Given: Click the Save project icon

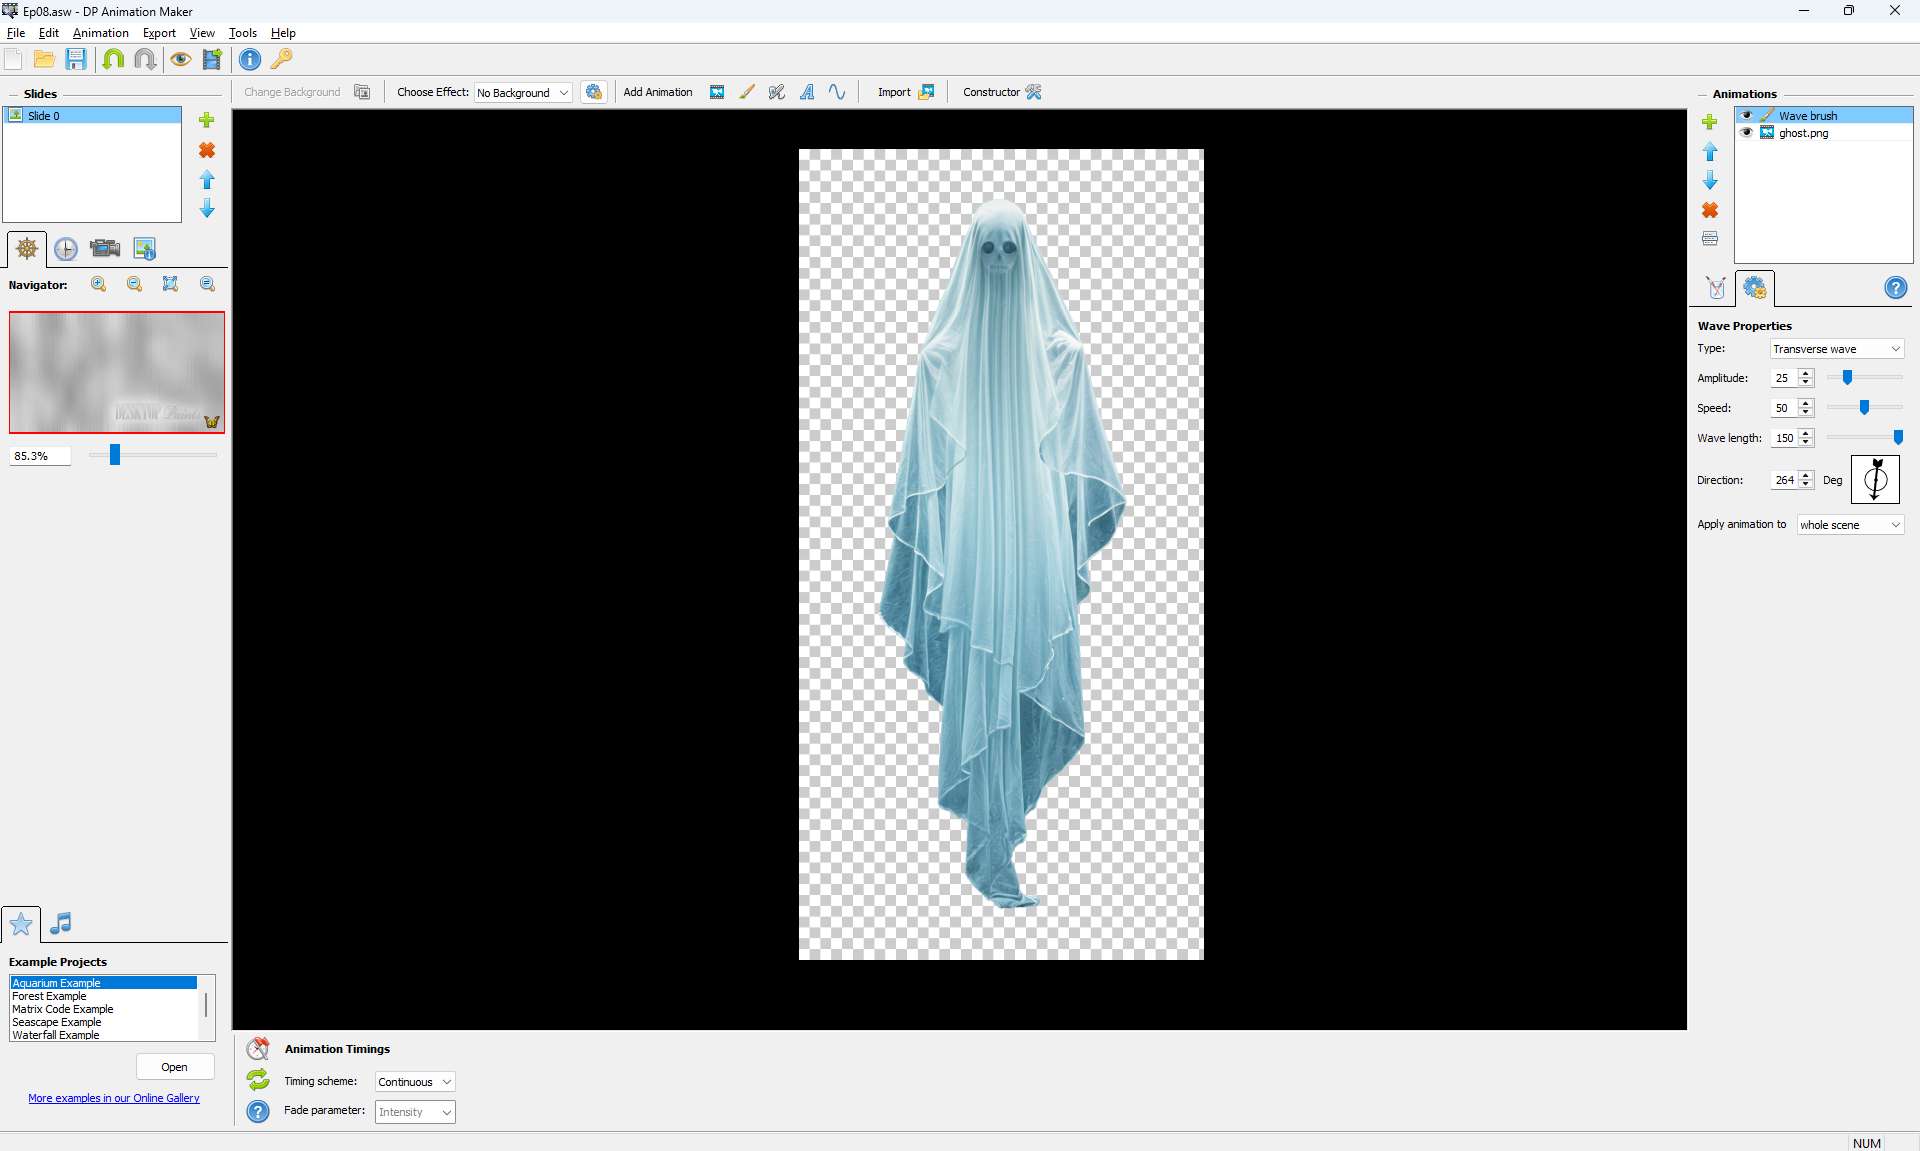Looking at the screenshot, I should tap(76, 60).
